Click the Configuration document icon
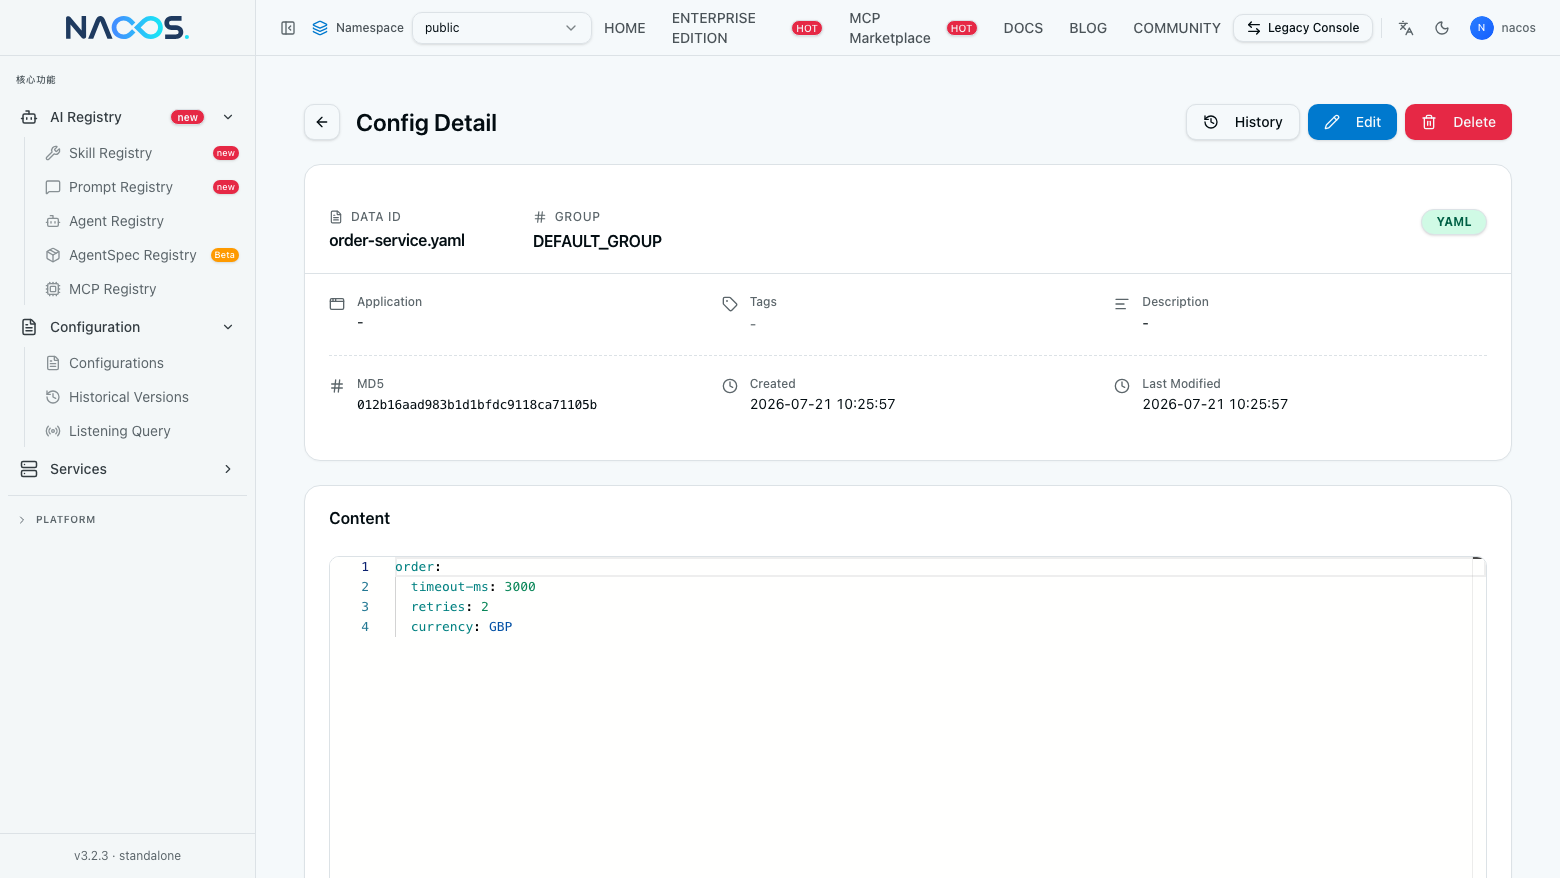This screenshot has height=878, width=1560. pyautogui.click(x=29, y=327)
